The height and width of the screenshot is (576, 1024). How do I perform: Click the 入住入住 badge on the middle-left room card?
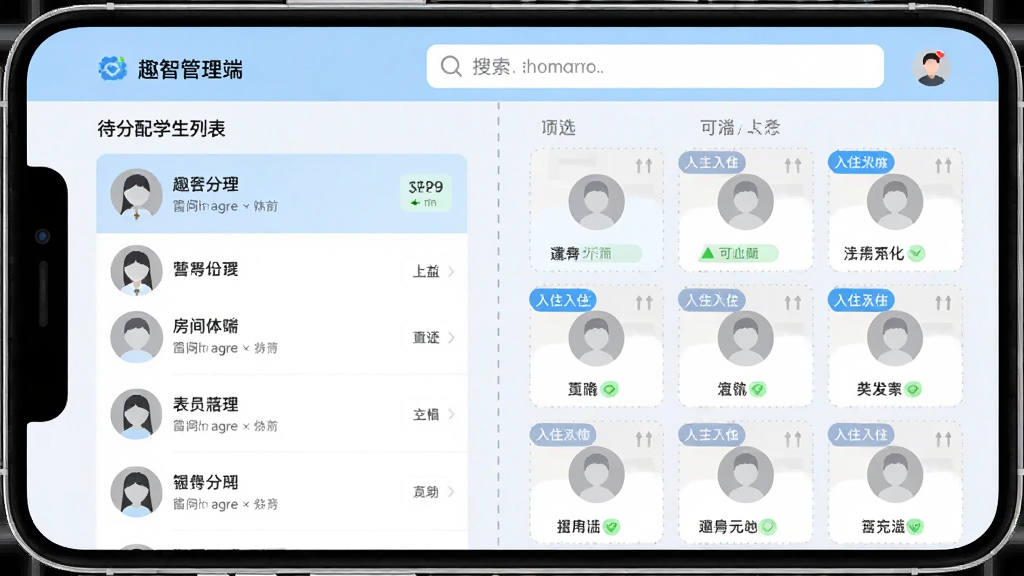[x=562, y=300]
